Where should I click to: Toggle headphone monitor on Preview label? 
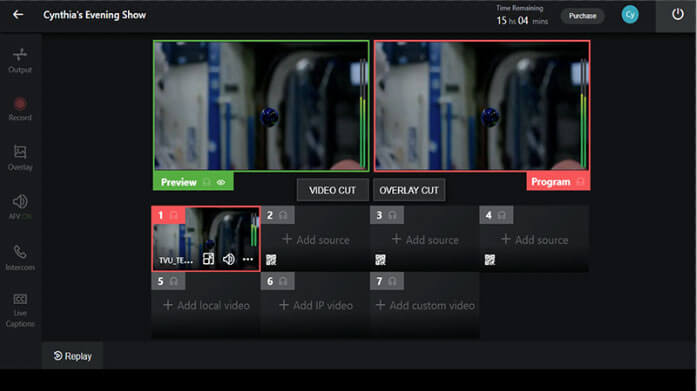pos(207,182)
